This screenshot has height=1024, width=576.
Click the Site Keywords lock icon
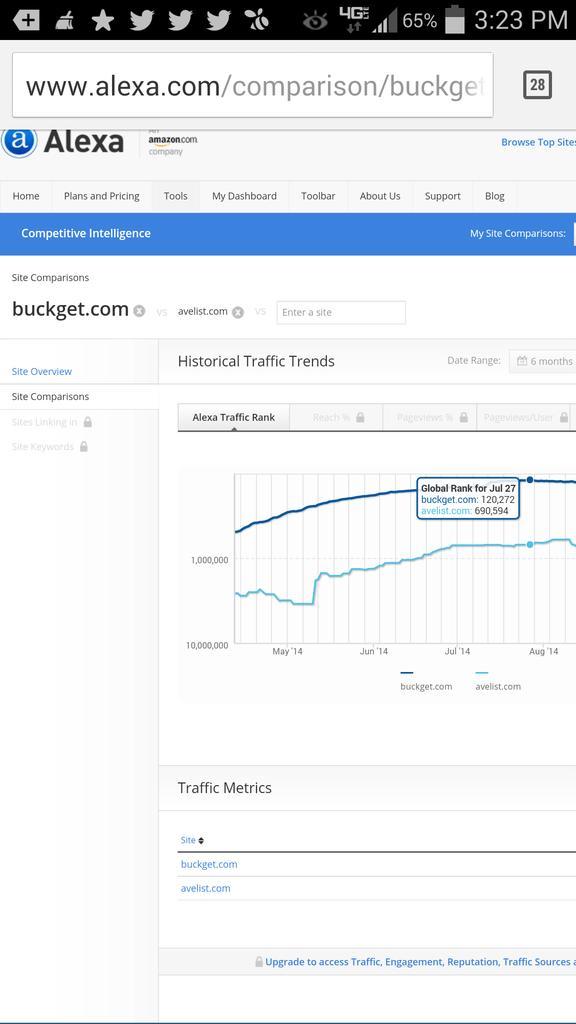(x=84, y=447)
